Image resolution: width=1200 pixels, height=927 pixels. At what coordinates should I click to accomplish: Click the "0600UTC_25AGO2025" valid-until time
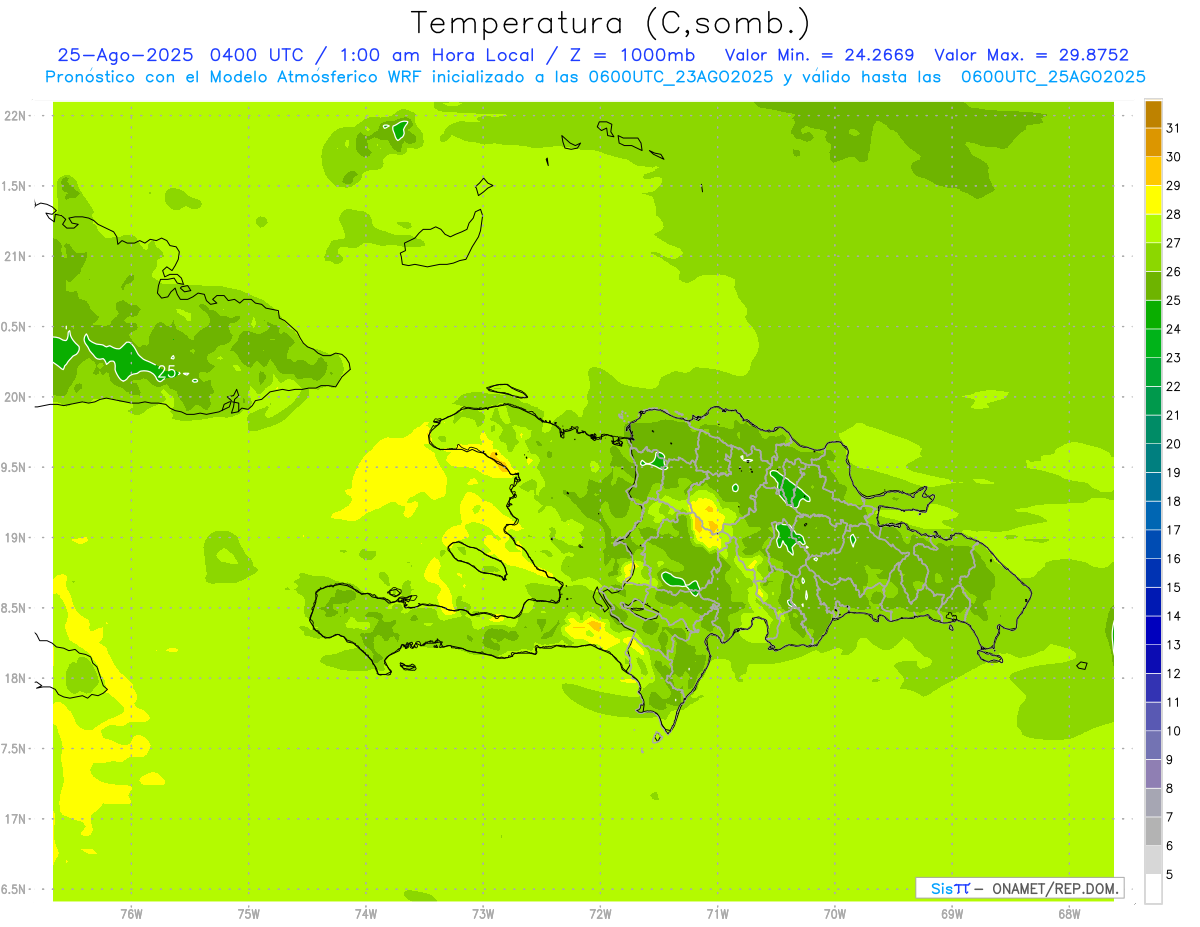point(1053,77)
